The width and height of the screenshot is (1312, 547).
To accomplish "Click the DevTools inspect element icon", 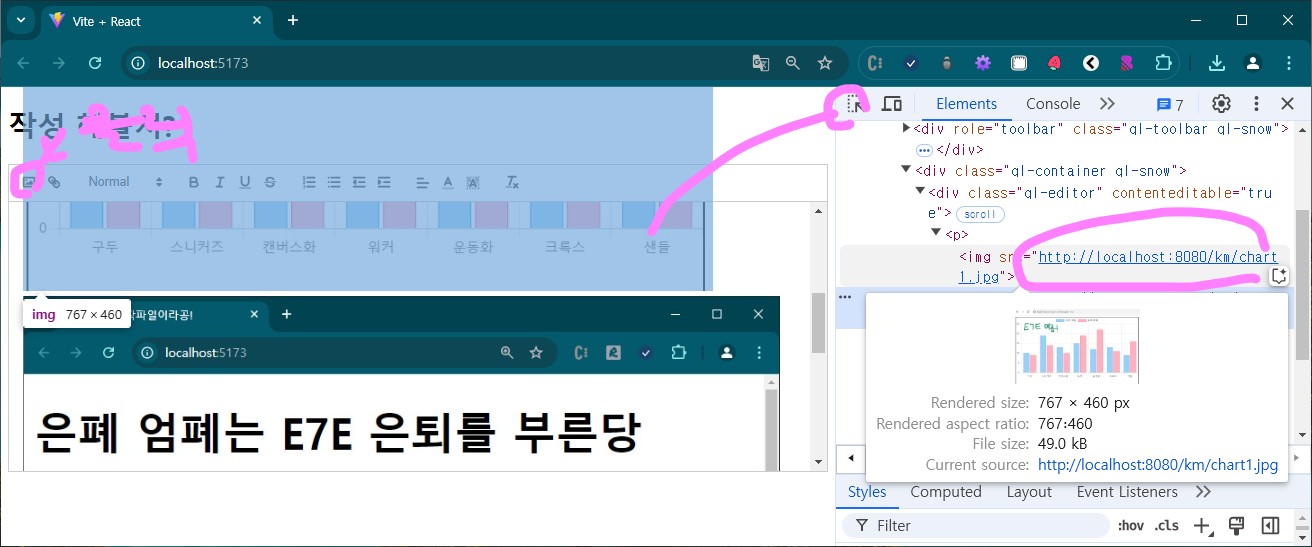I will point(855,104).
